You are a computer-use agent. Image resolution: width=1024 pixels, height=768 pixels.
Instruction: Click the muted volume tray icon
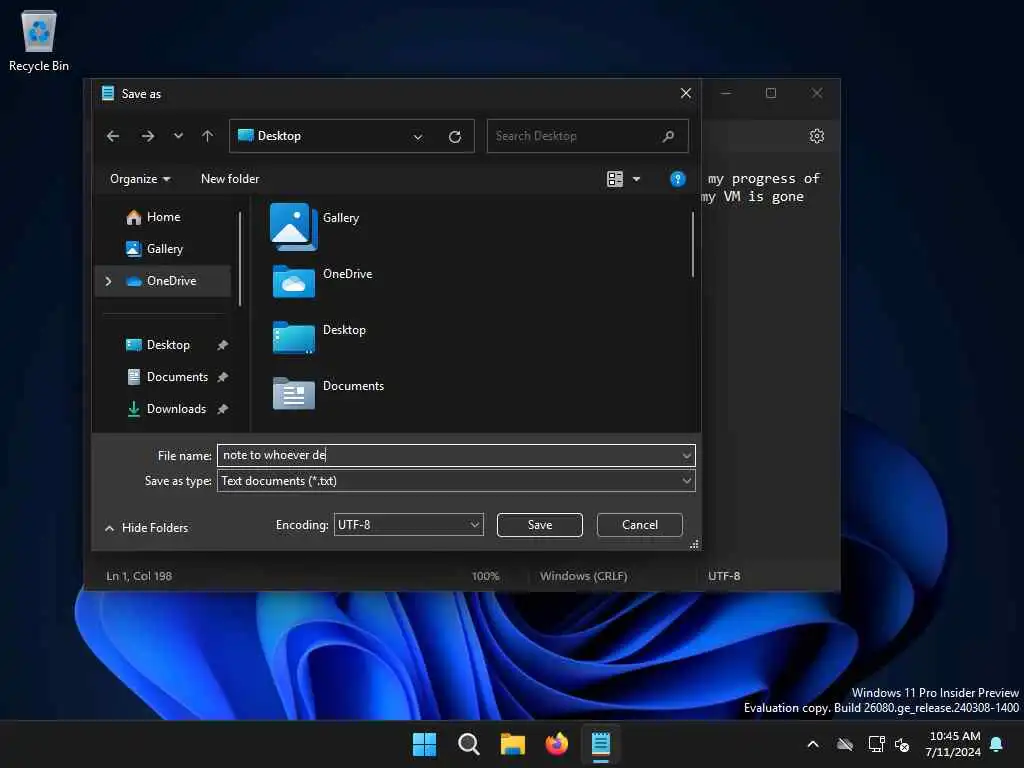coord(903,744)
